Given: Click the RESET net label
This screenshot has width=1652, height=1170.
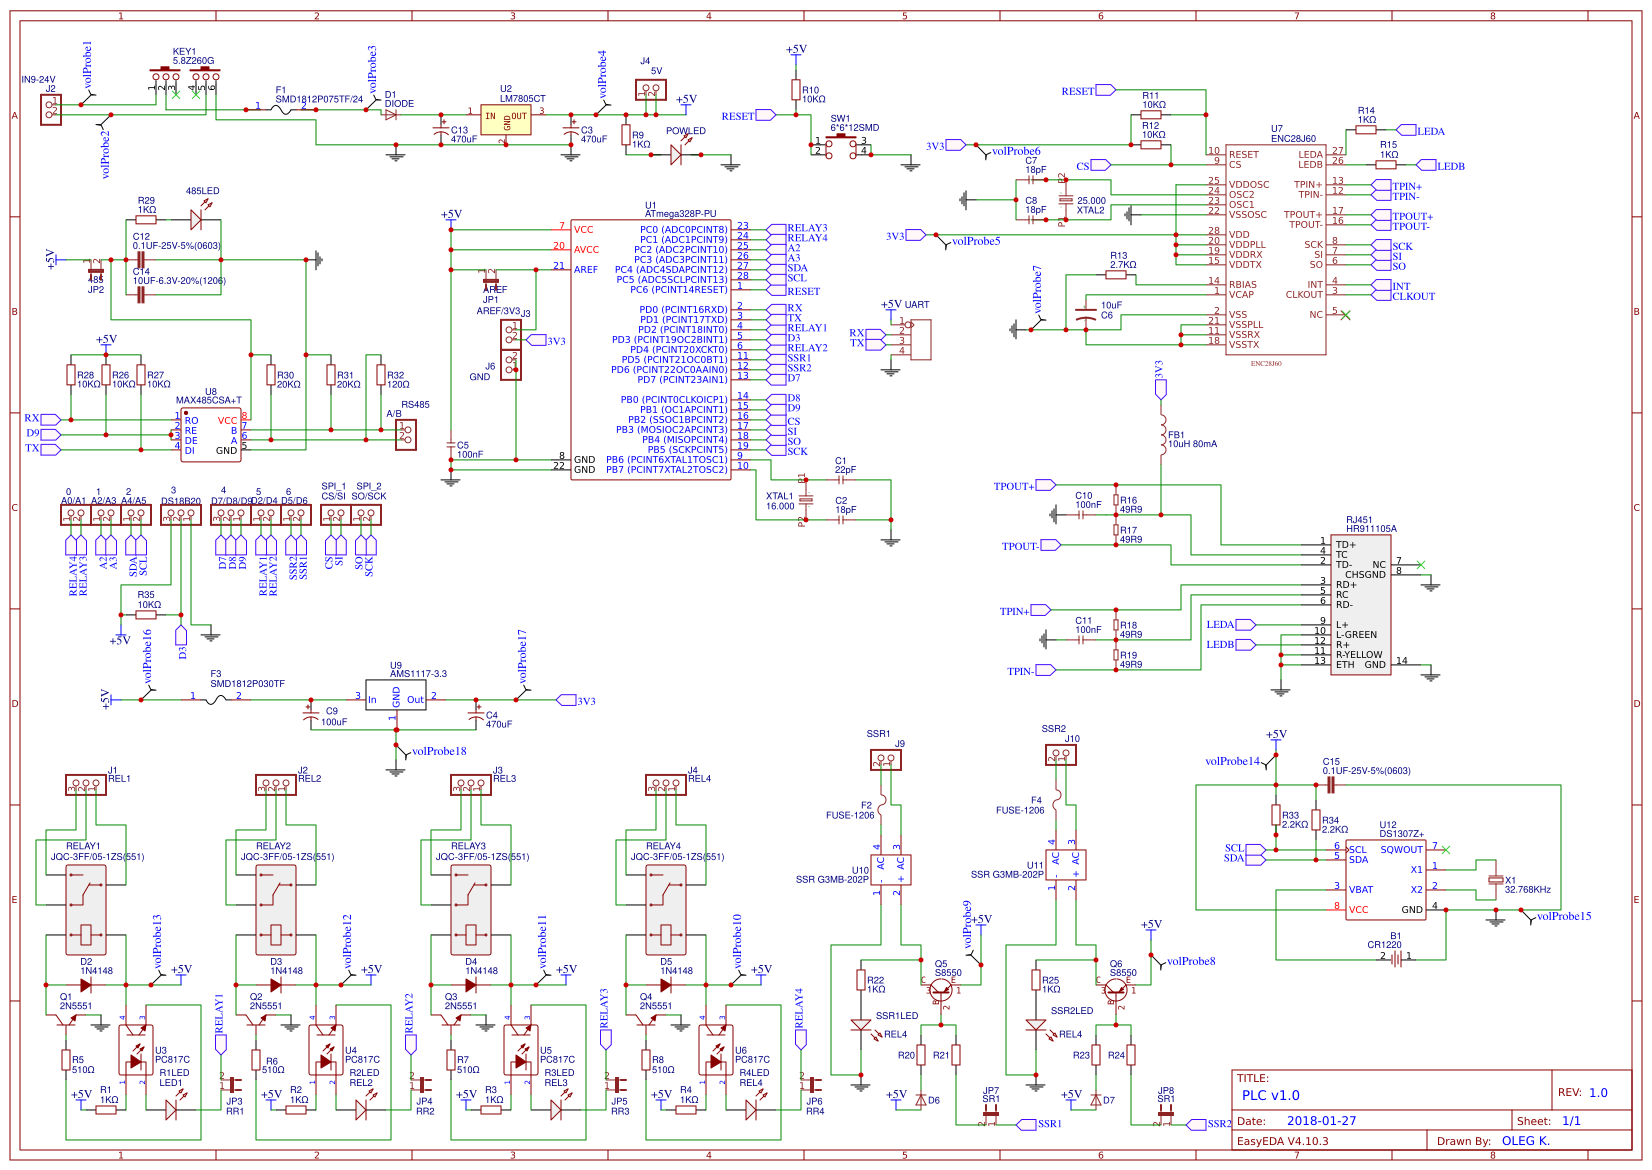Looking at the screenshot, I should [x=765, y=115].
